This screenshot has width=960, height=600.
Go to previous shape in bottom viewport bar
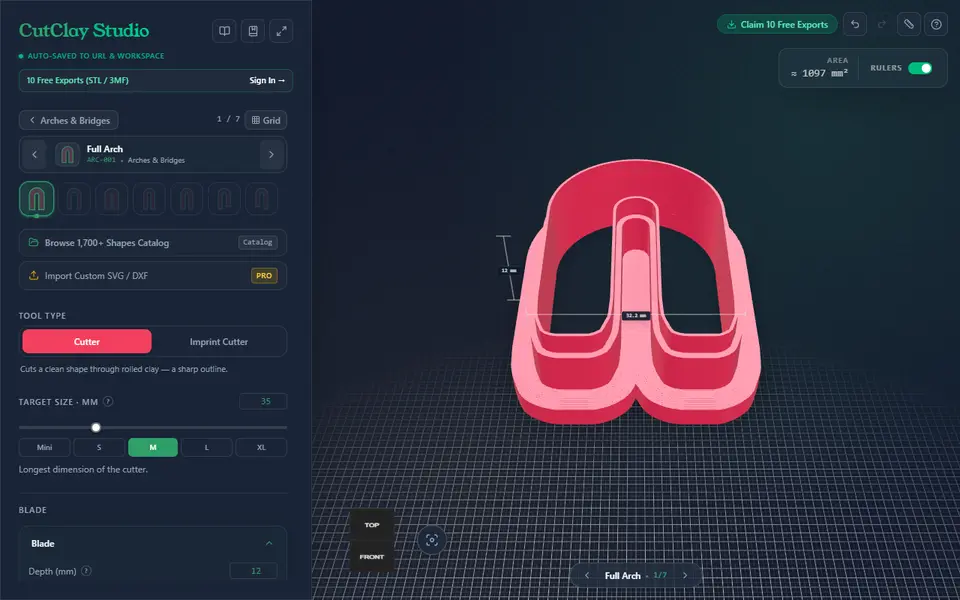pyautogui.click(x=587, y=576)
